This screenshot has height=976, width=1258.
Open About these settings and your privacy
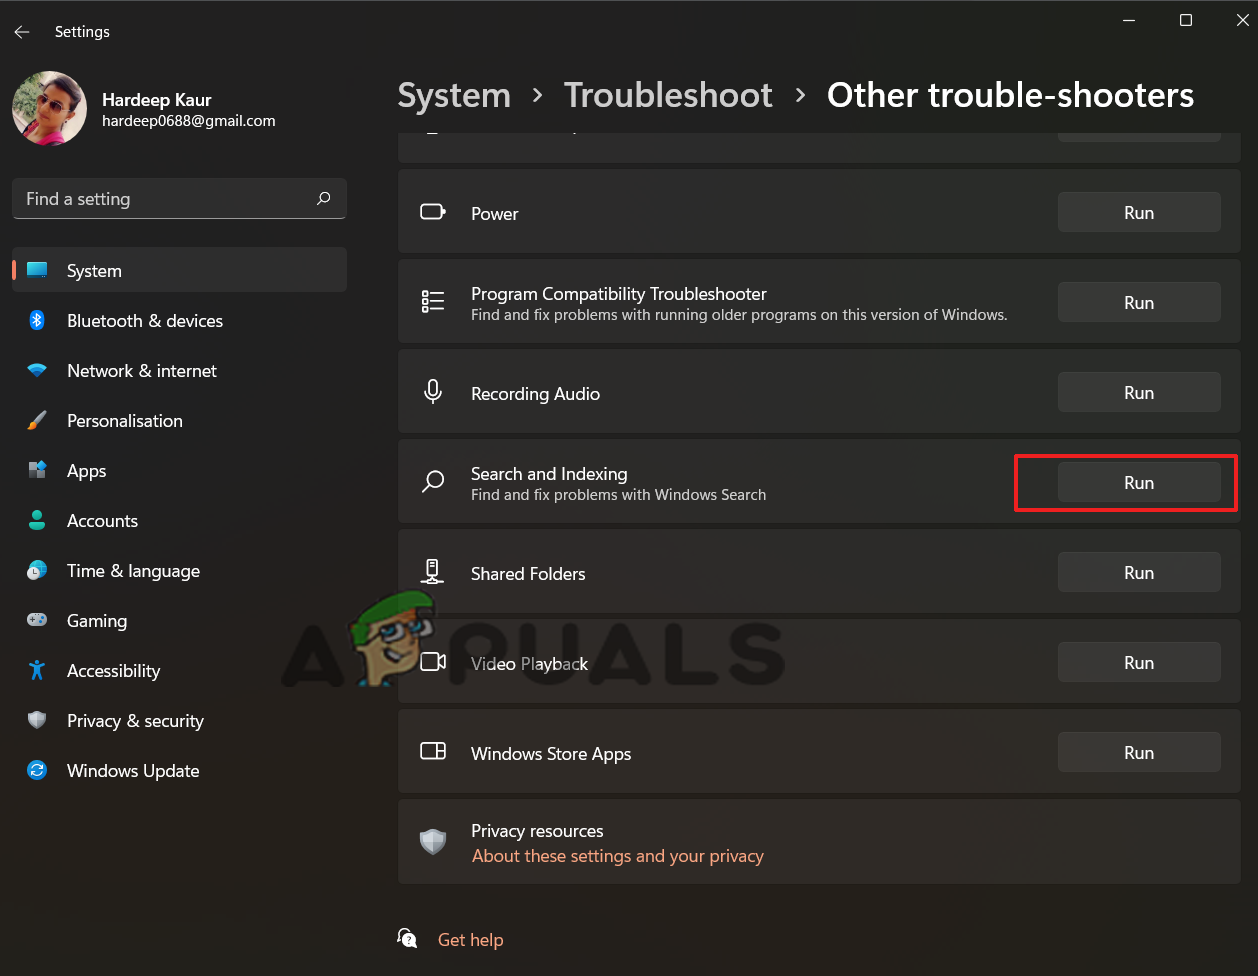tap(617, 856)
